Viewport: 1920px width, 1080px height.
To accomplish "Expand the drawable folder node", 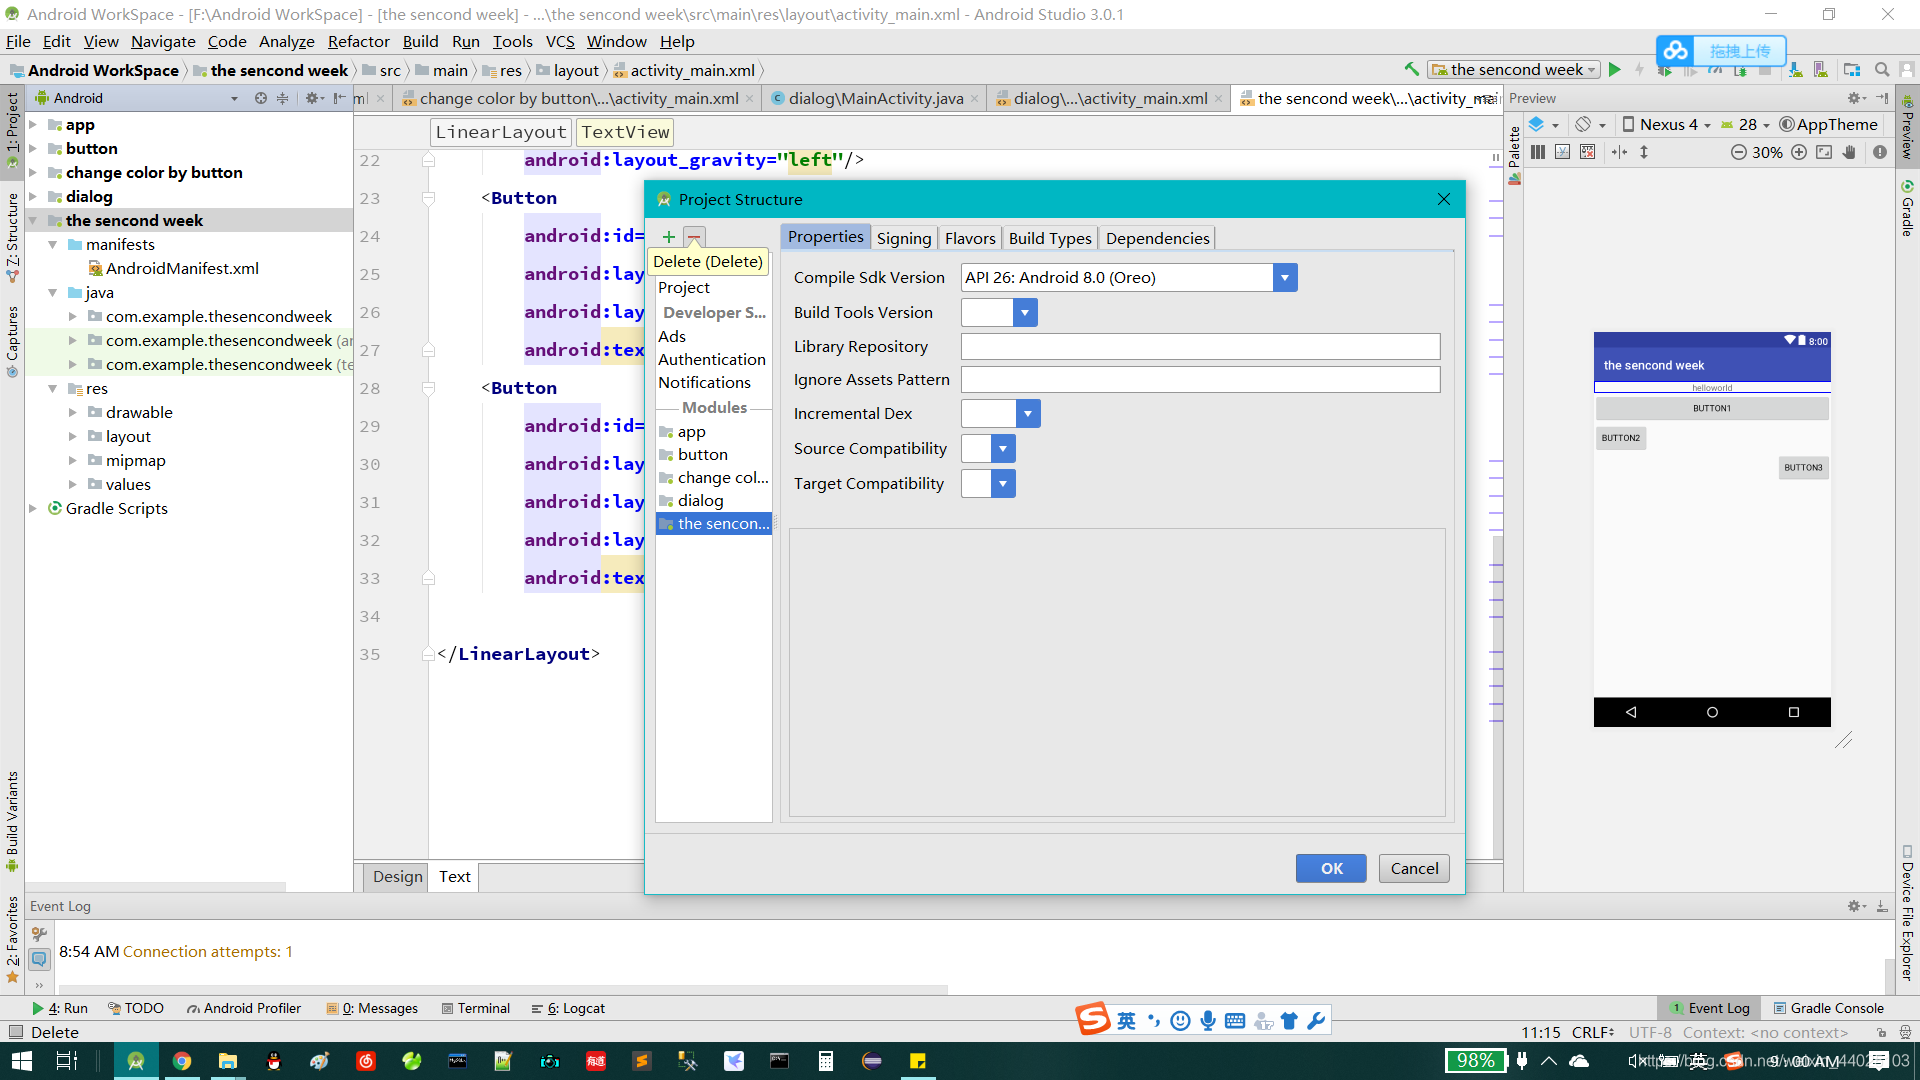I will 73,412.
